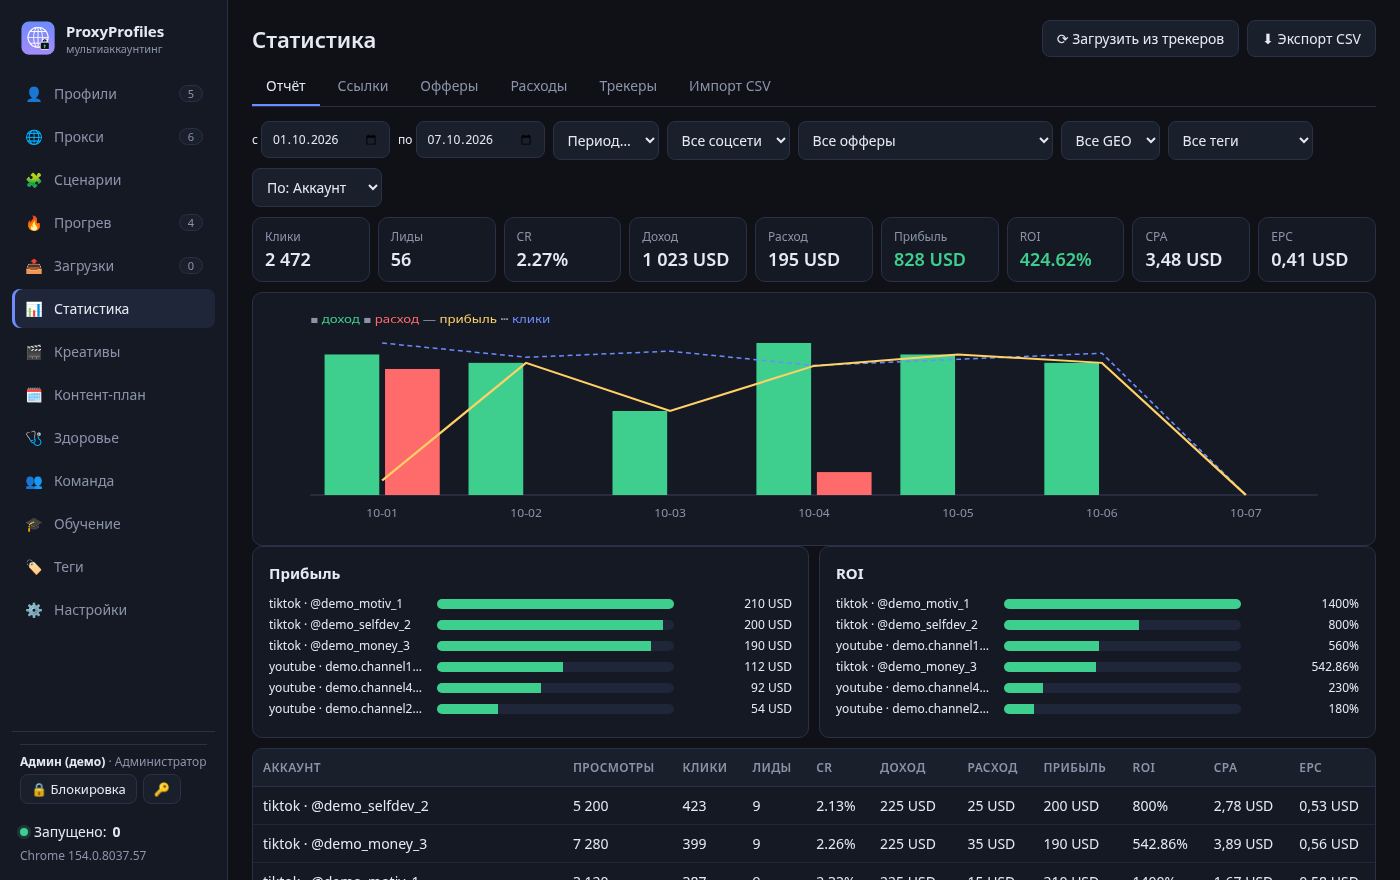Click the Прибыль bar for @demo_motiv_1
This screenshot has width=1400, height=880.
pos(555,604)
